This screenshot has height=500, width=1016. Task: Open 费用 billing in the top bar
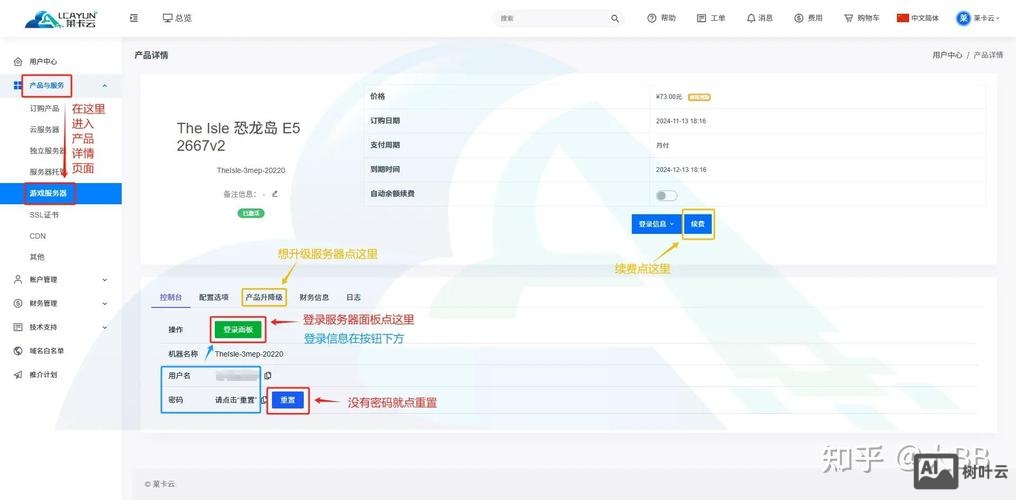click(808, 18)
